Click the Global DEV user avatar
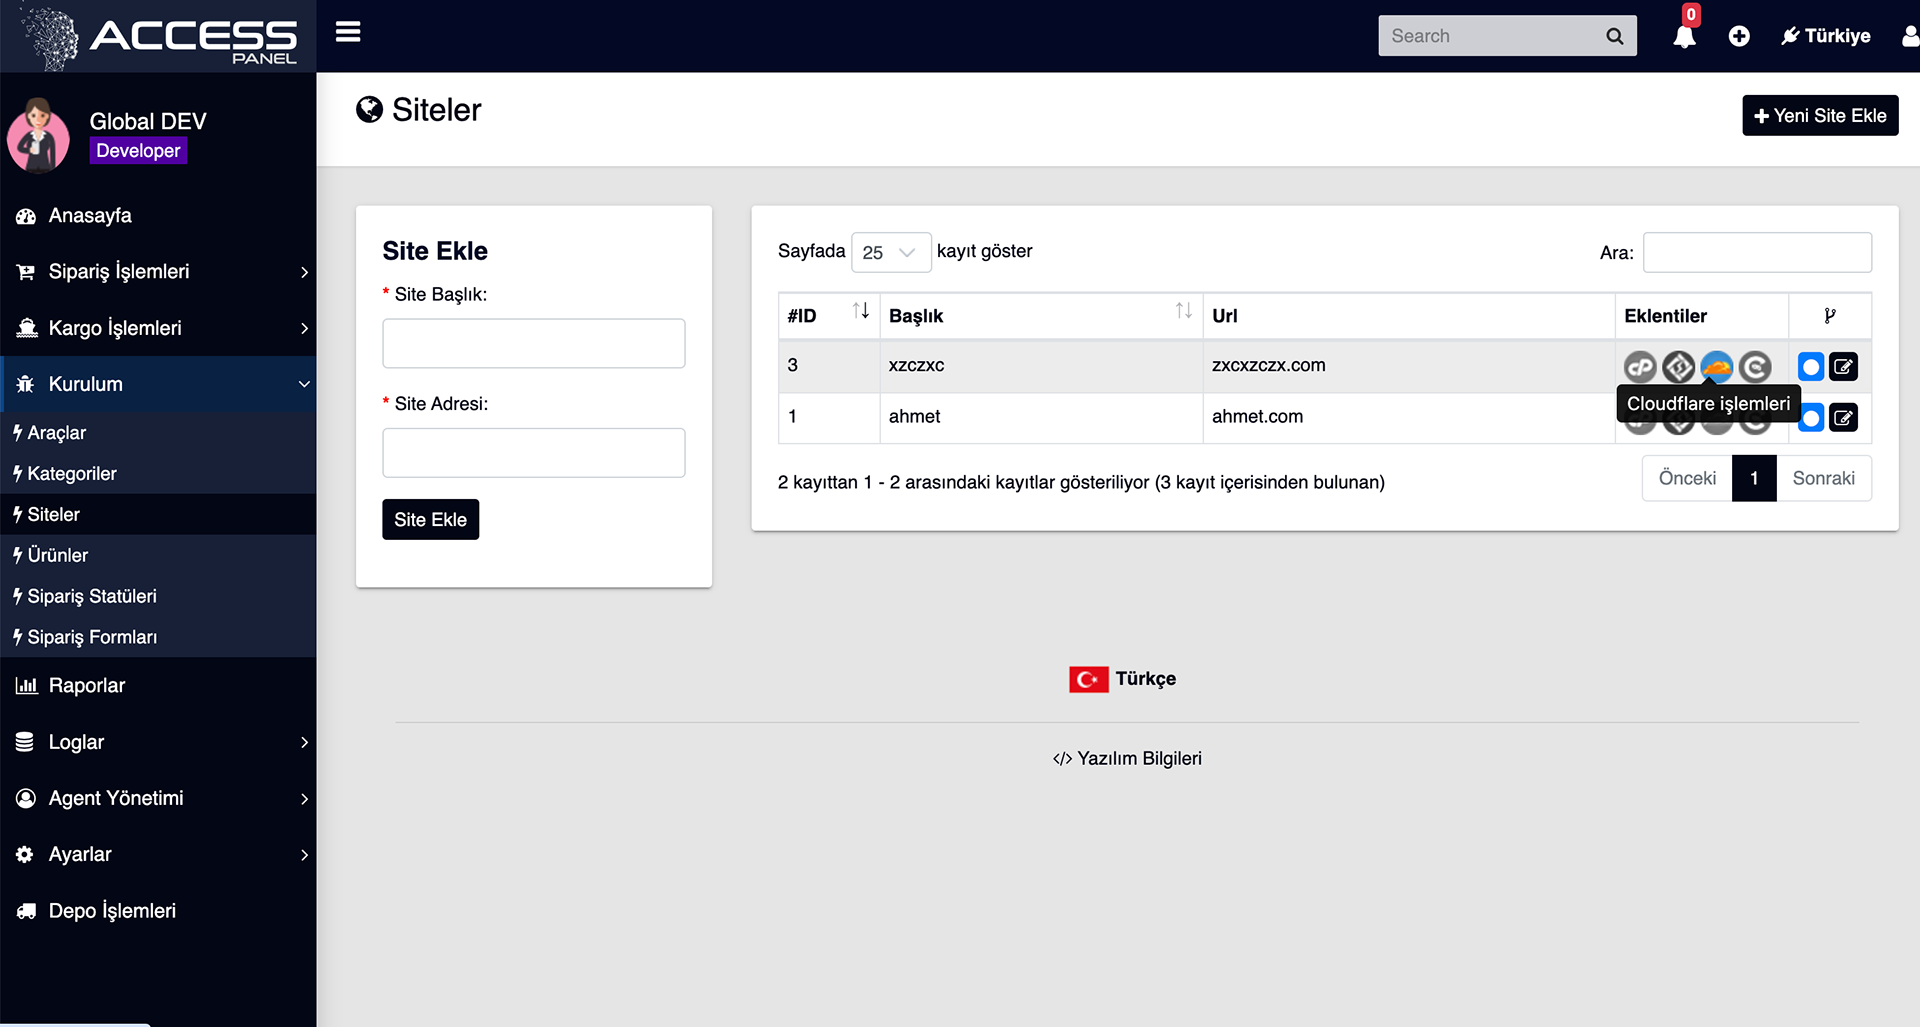The width and height of the screenshot is (1920, 1027). click(x=38, y=136)
